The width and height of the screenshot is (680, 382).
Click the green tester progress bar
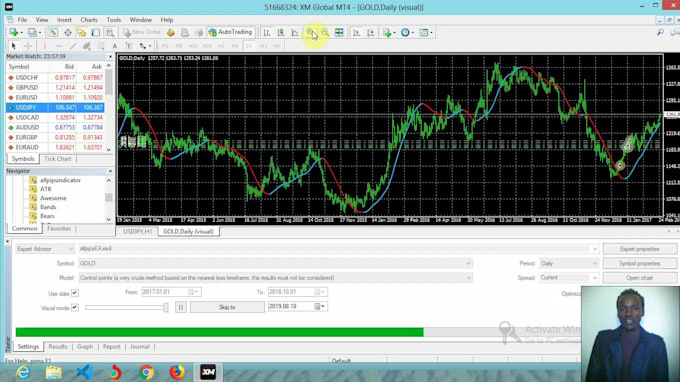coord(219,332)
